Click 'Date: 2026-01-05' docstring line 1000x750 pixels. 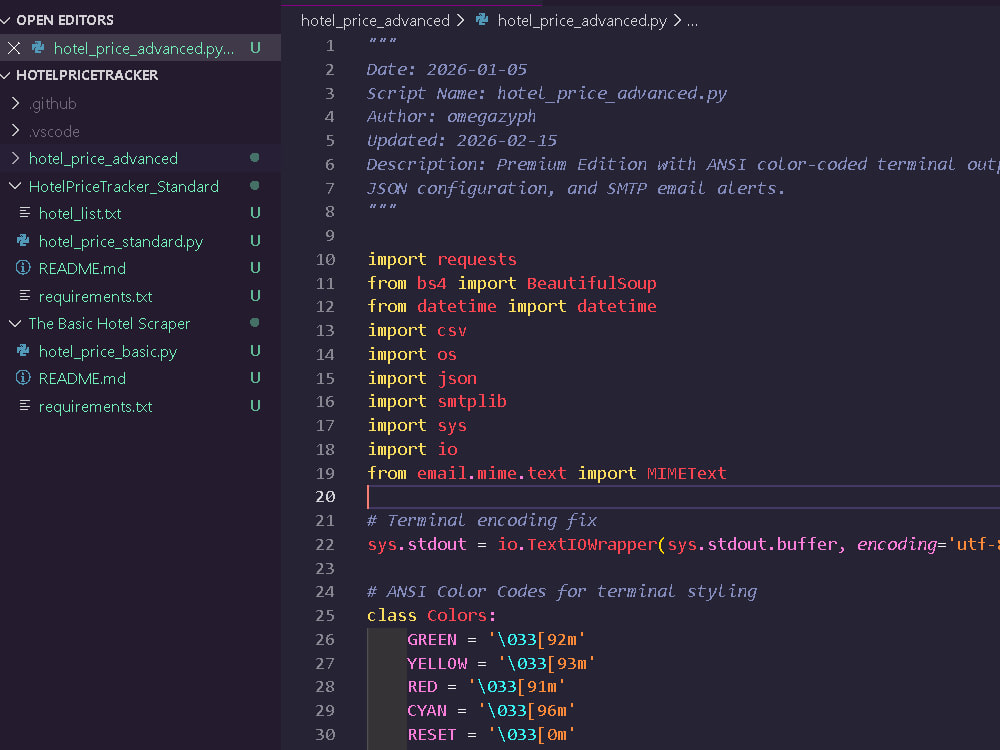coord(447,69)
